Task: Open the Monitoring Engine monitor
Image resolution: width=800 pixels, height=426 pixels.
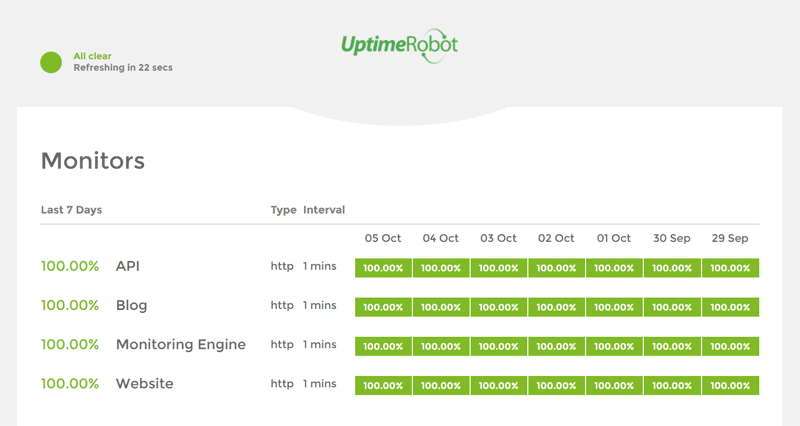Action: (x=180, y=344)
